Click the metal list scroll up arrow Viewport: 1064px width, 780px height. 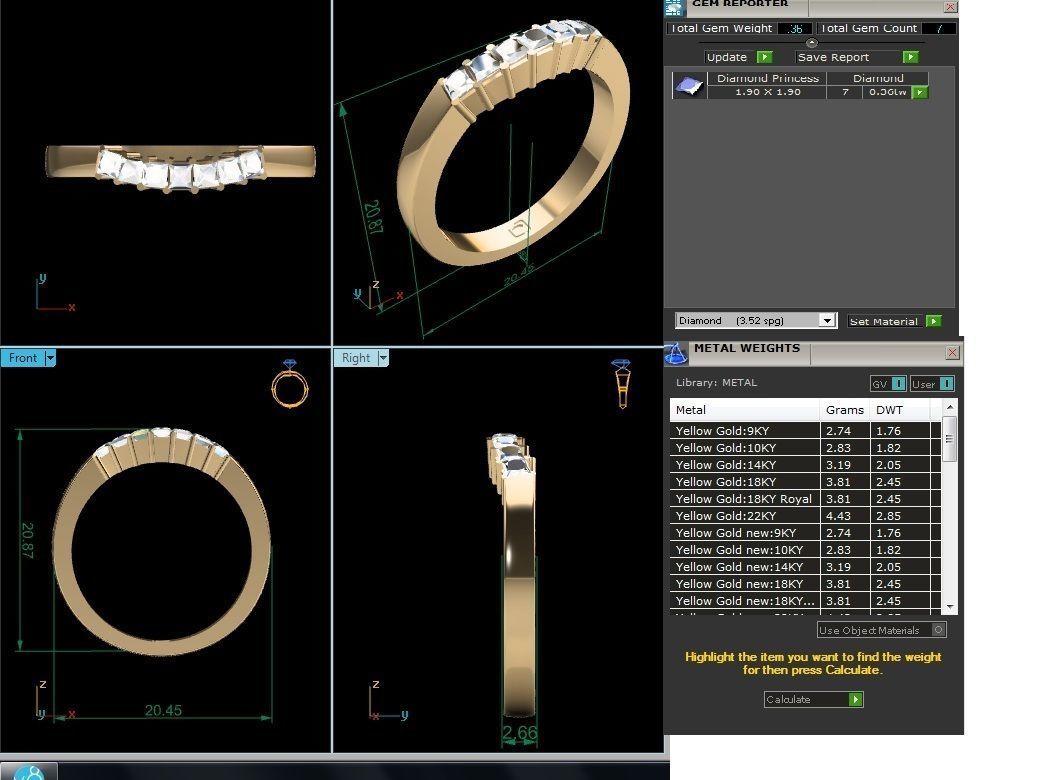[x=950, y=407]
